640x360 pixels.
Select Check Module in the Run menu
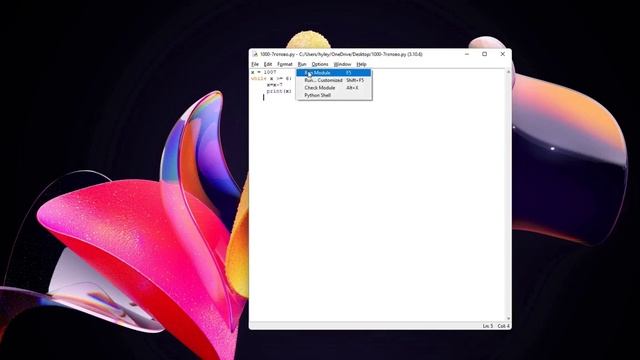point(333,88)
